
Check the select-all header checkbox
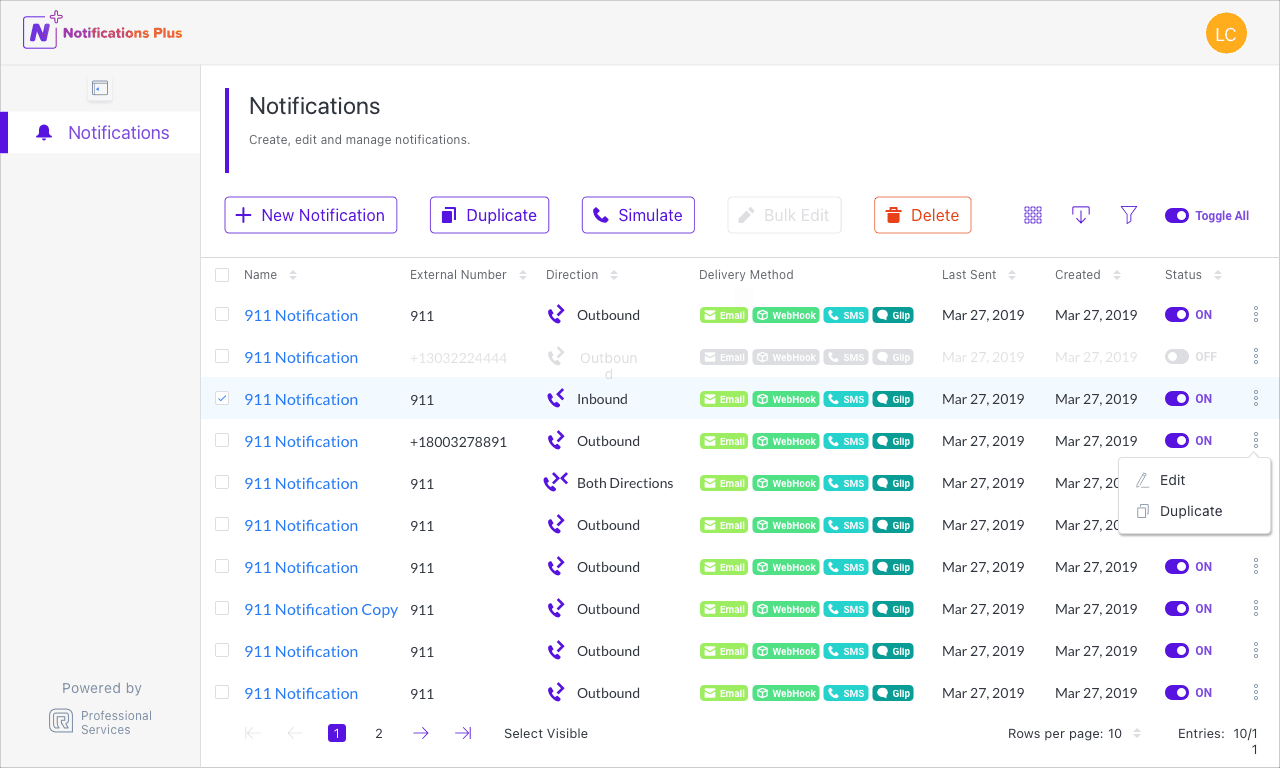(x=222, y=274)
